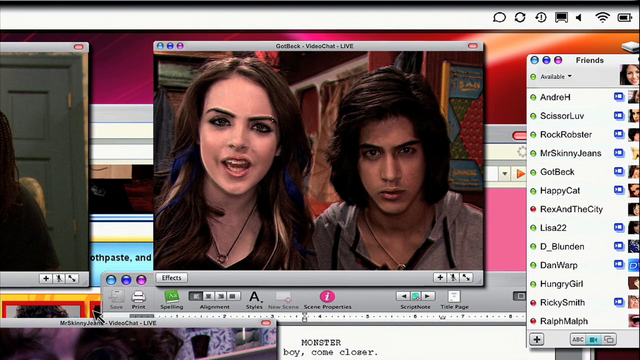Open the time machine clock icon
This screenshot has height=360, width=640.
coord(541,18)
